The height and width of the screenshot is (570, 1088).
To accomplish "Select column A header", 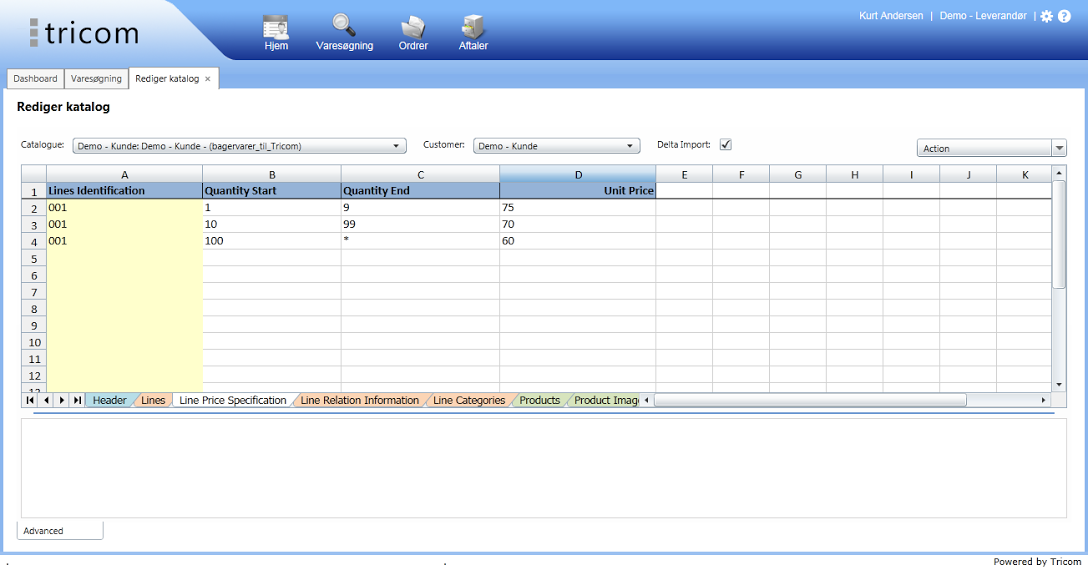I will 124,174.
